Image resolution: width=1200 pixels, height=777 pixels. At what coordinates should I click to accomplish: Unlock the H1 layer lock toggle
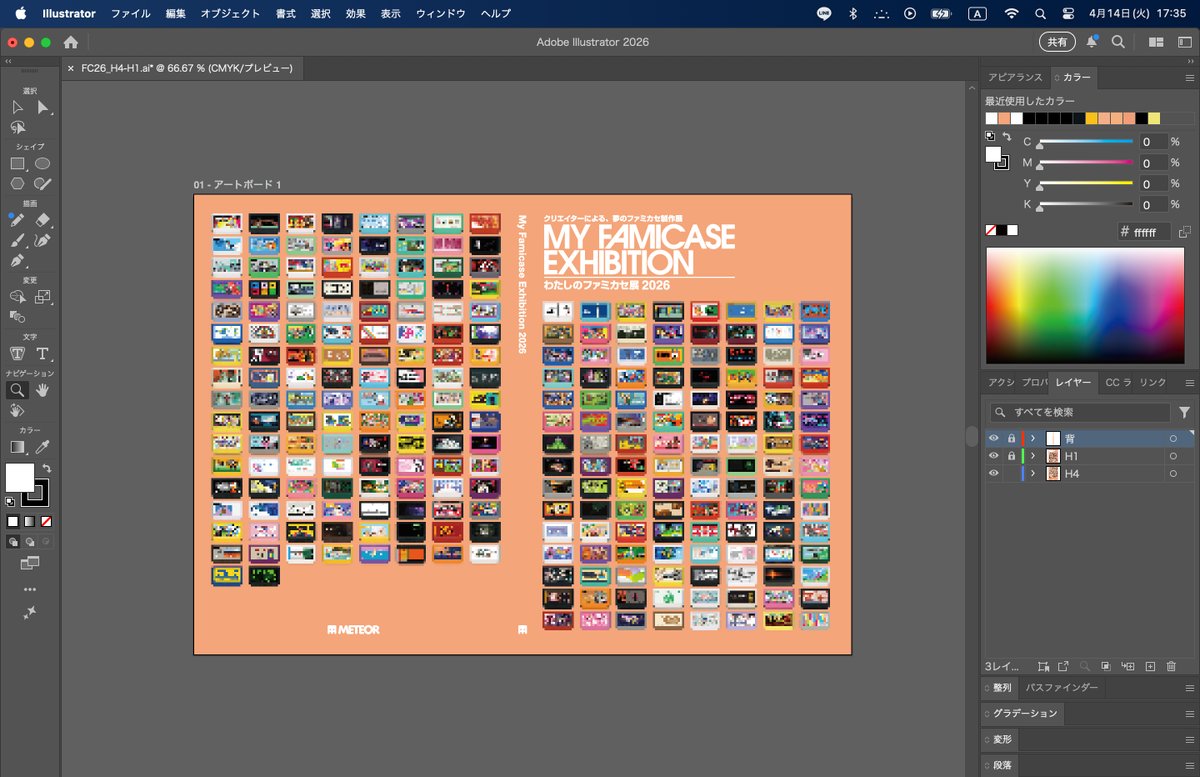click(x=1011, y=456)
